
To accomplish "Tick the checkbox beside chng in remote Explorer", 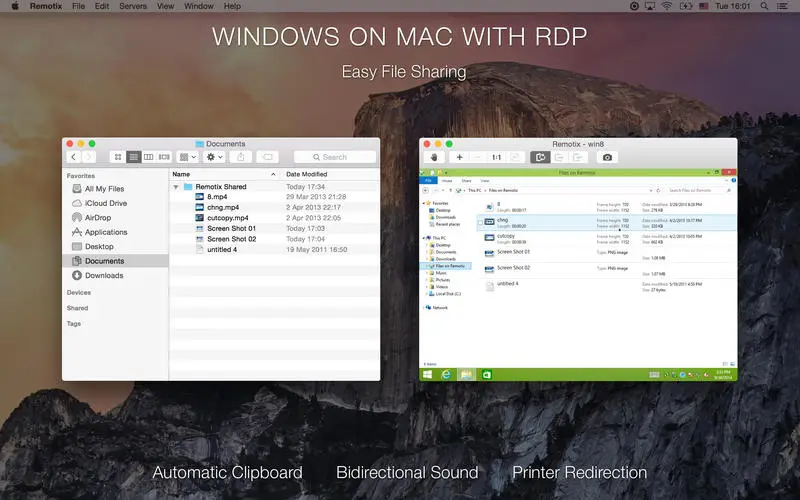I will tap(480, 222).
